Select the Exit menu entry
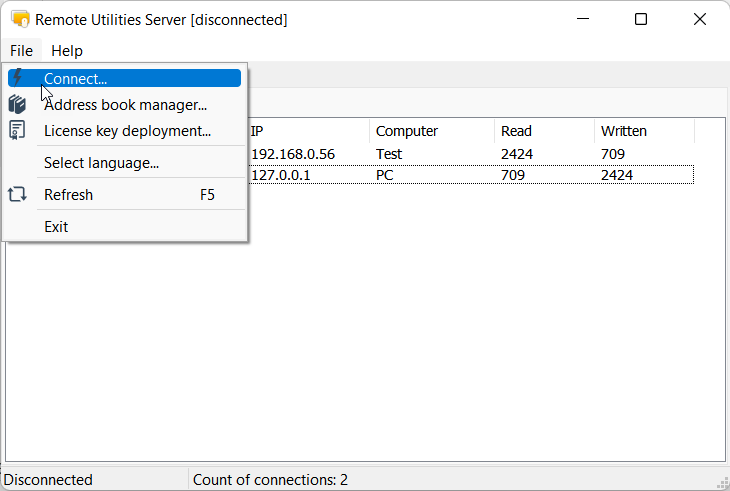This screenshot has width=730, height=491. pos(56,227)
